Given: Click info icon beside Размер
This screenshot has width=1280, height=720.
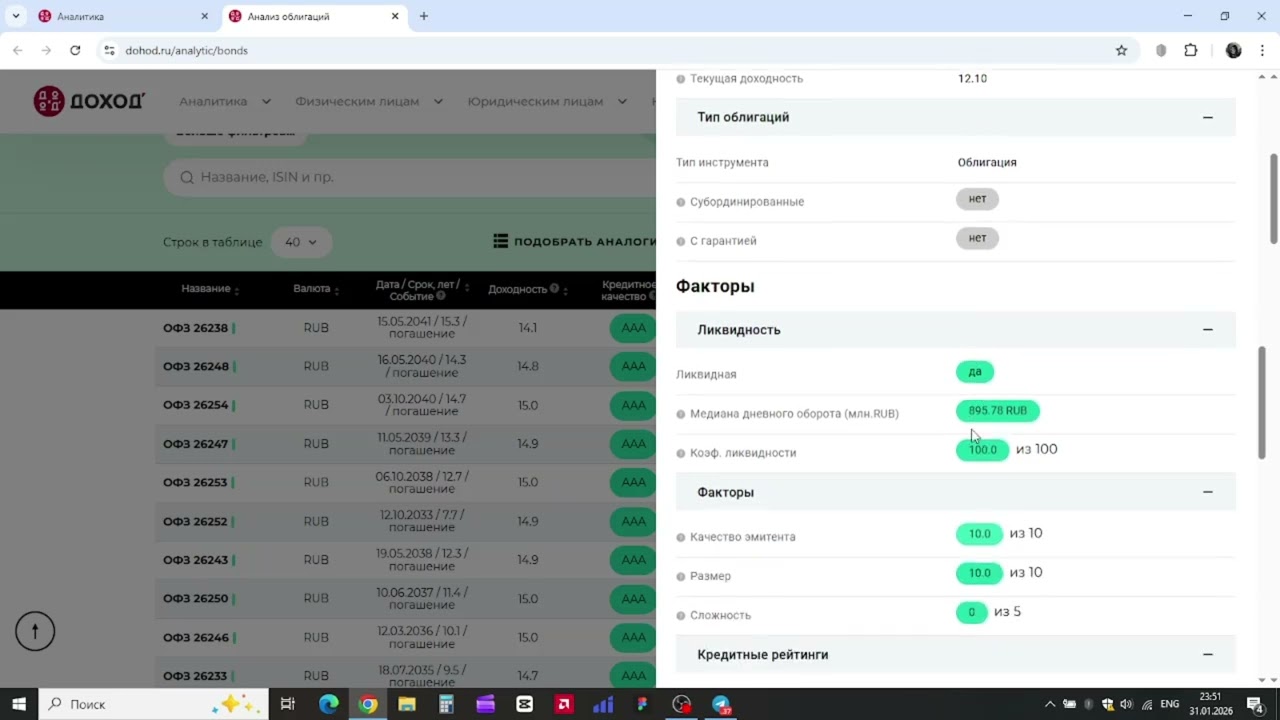Looking at the screenshot, I should coord(681,576).
